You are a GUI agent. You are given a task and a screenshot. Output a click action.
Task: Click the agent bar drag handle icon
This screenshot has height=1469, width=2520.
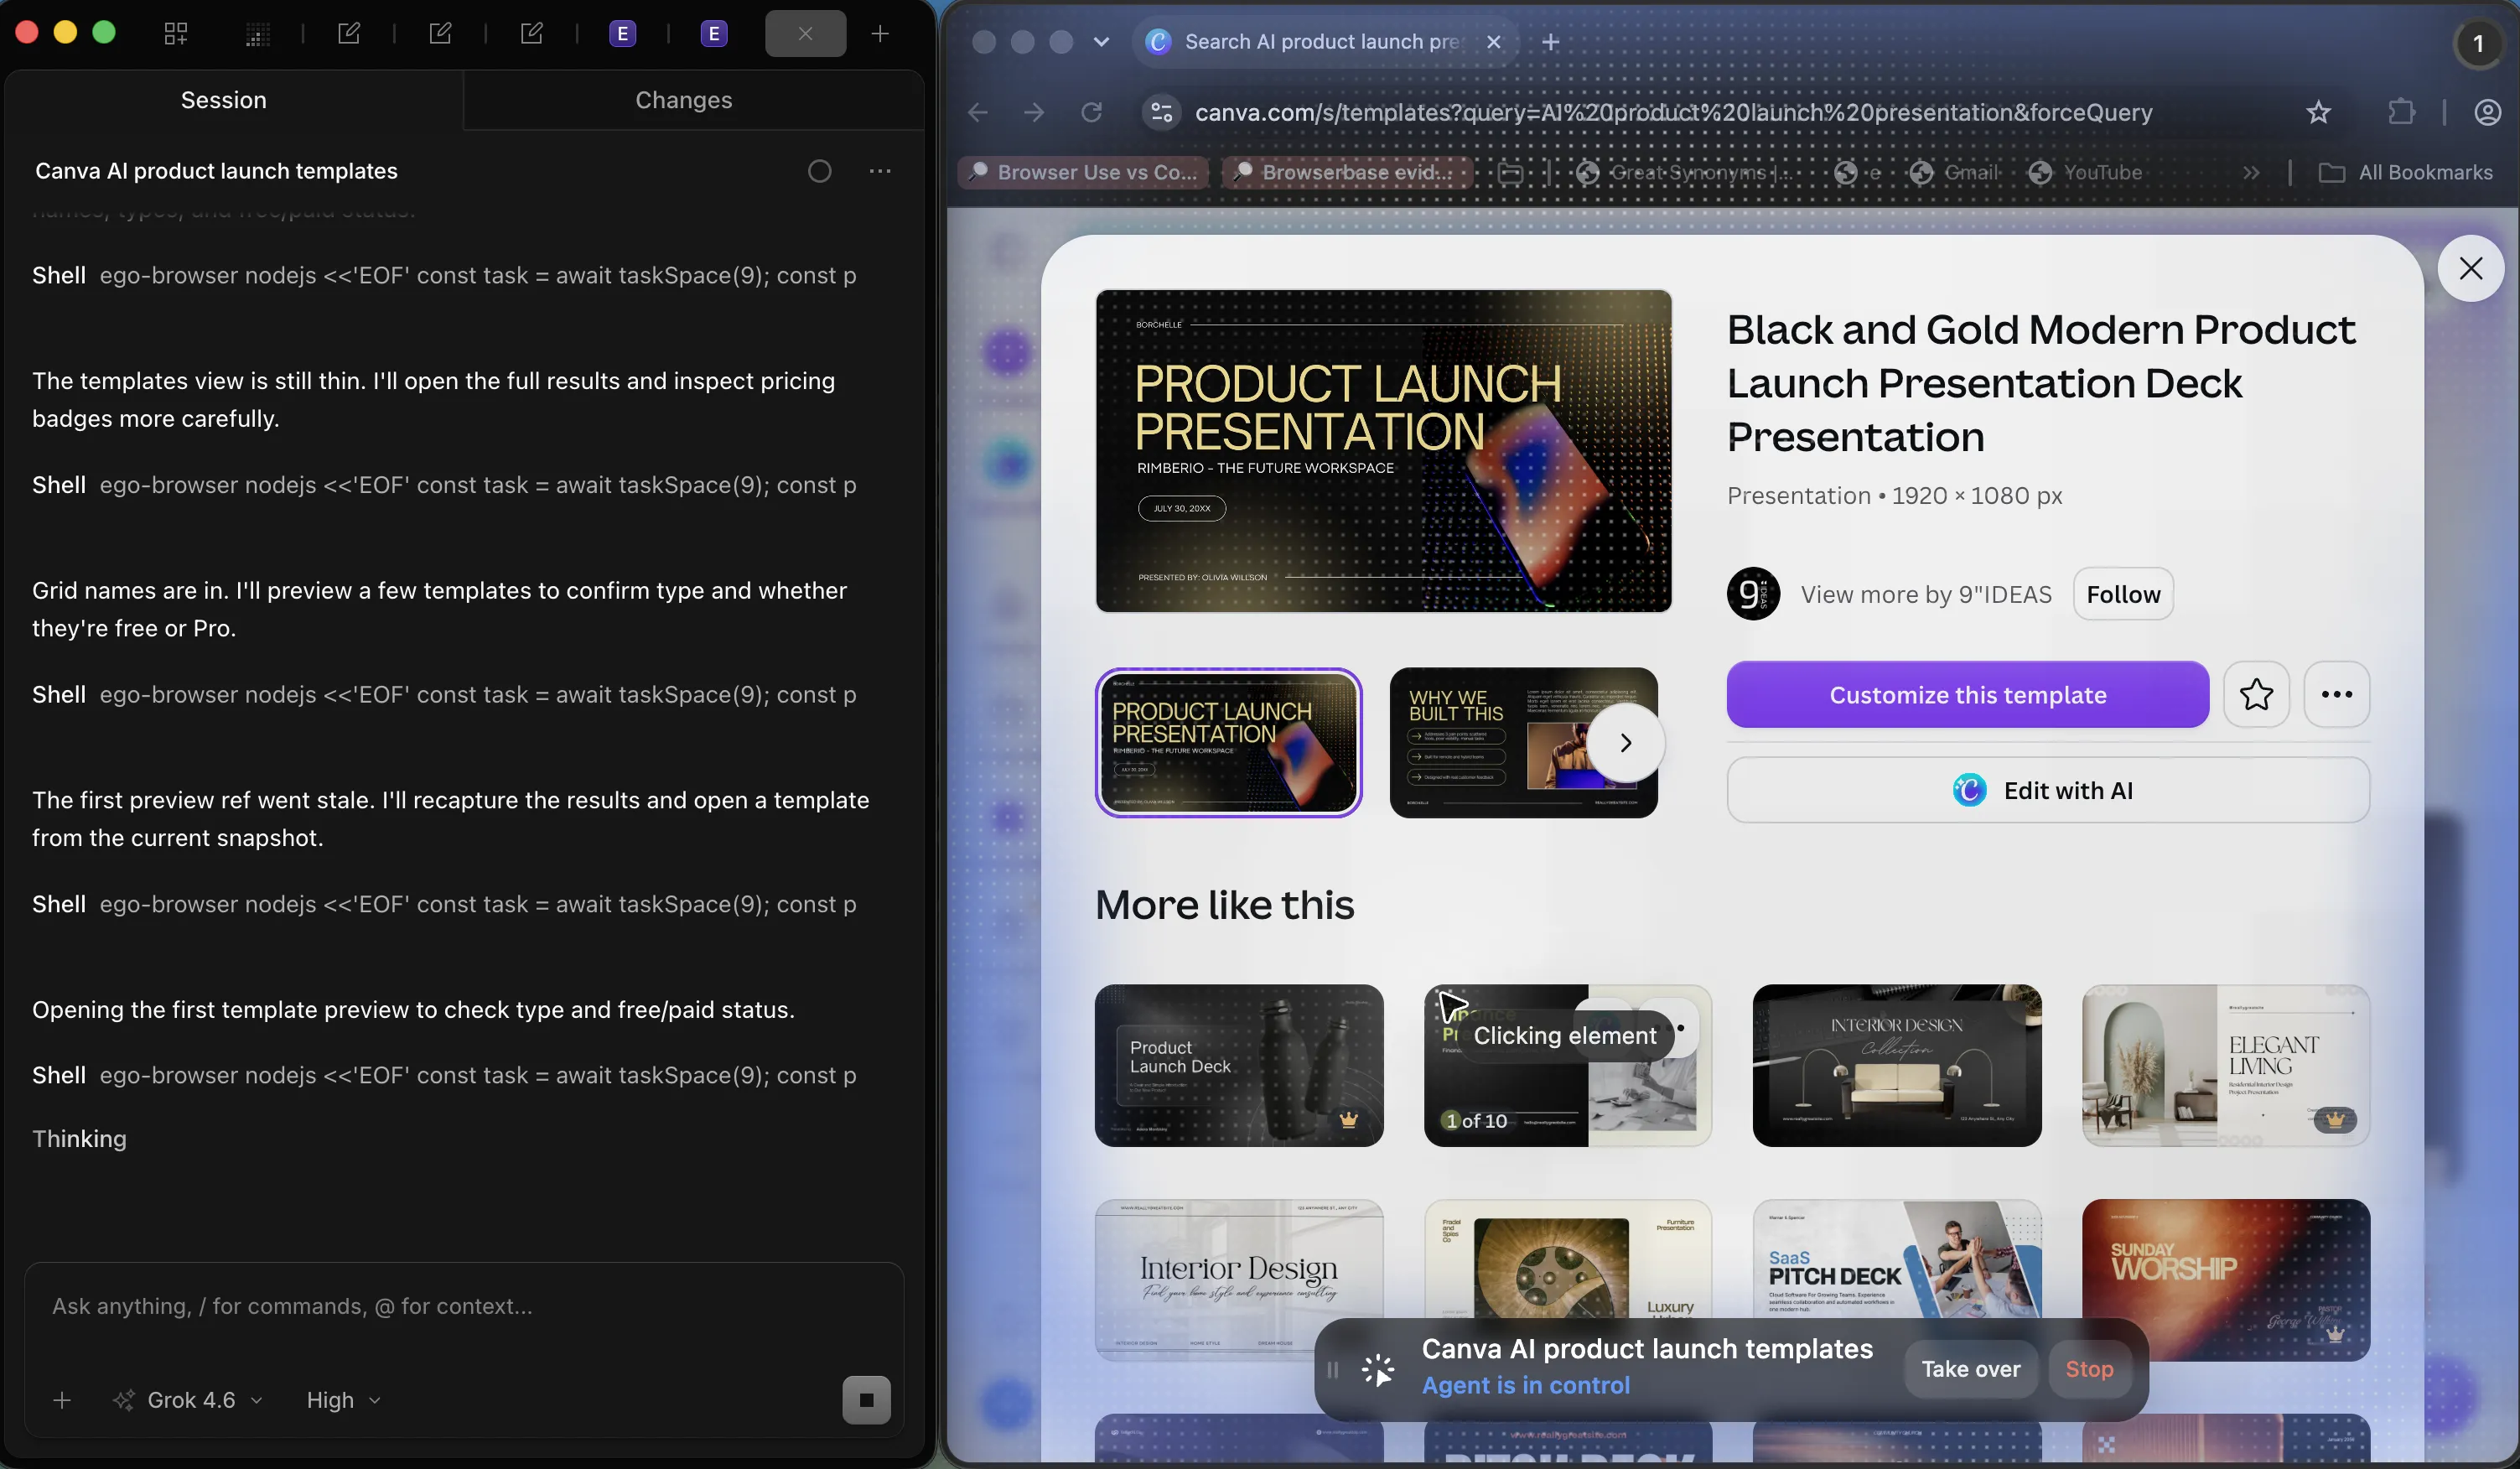pyautogui.click(x=1333, y=1369)
